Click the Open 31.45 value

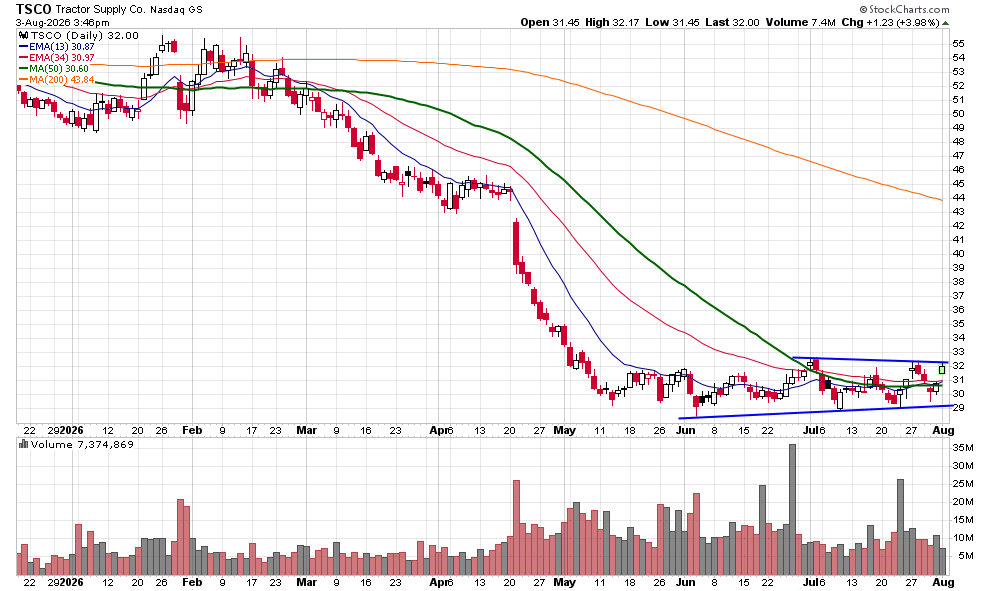tap(549, 22)
